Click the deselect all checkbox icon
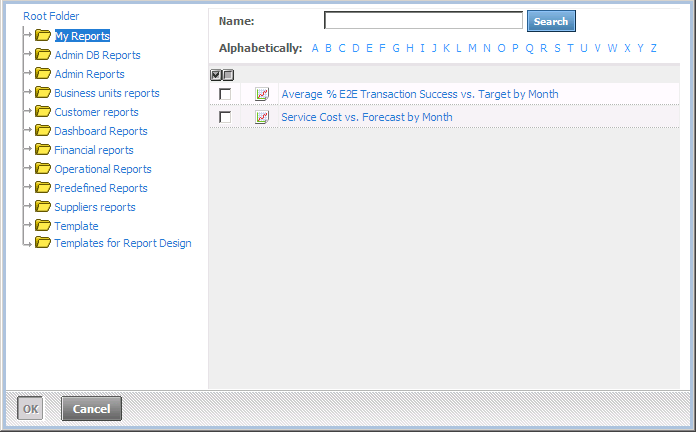 tap(228, 75)
